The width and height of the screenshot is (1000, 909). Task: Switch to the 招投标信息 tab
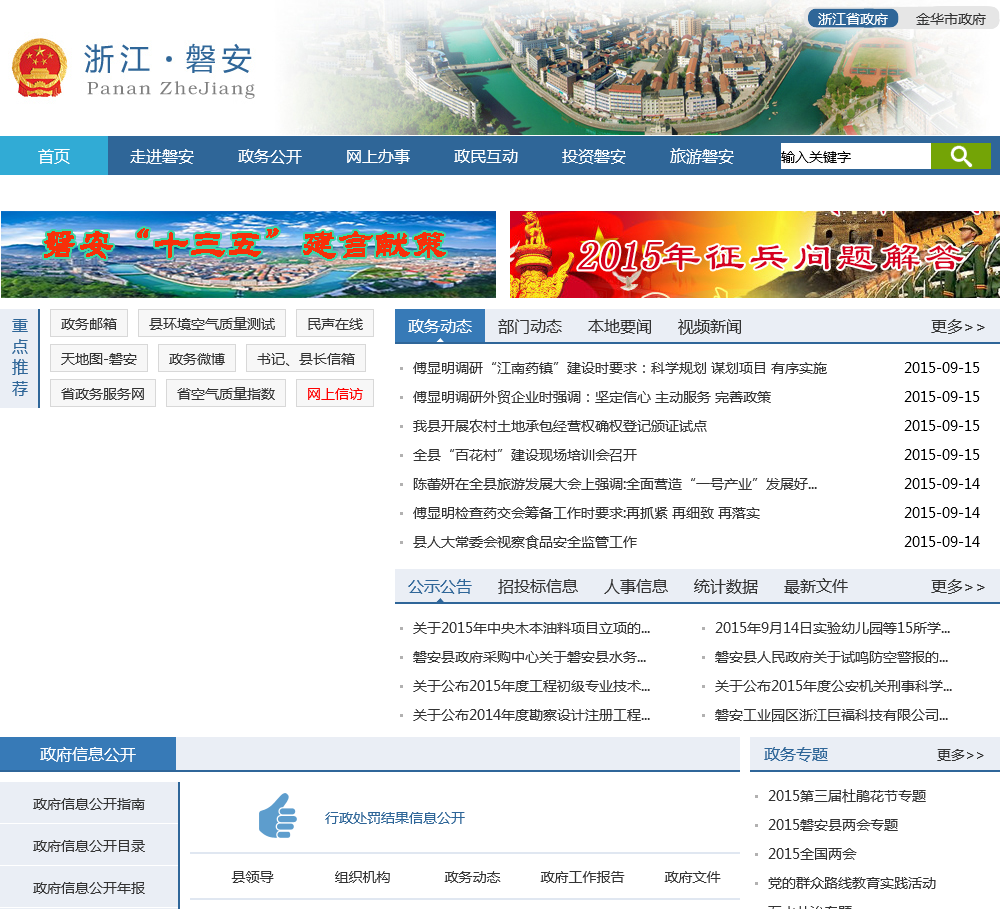[538, 586]
